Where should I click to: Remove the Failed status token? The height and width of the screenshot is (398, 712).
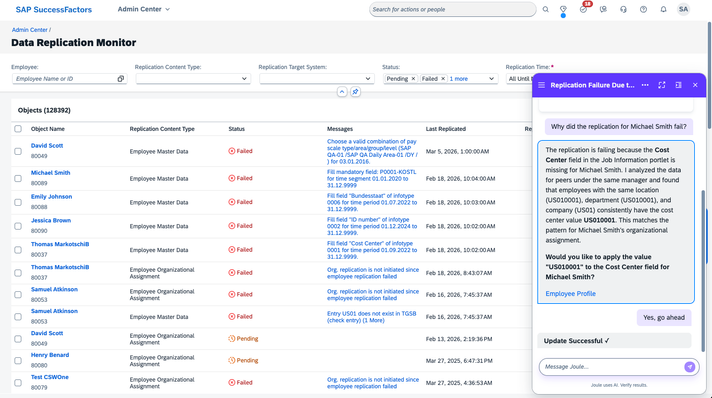coord(443,79)
